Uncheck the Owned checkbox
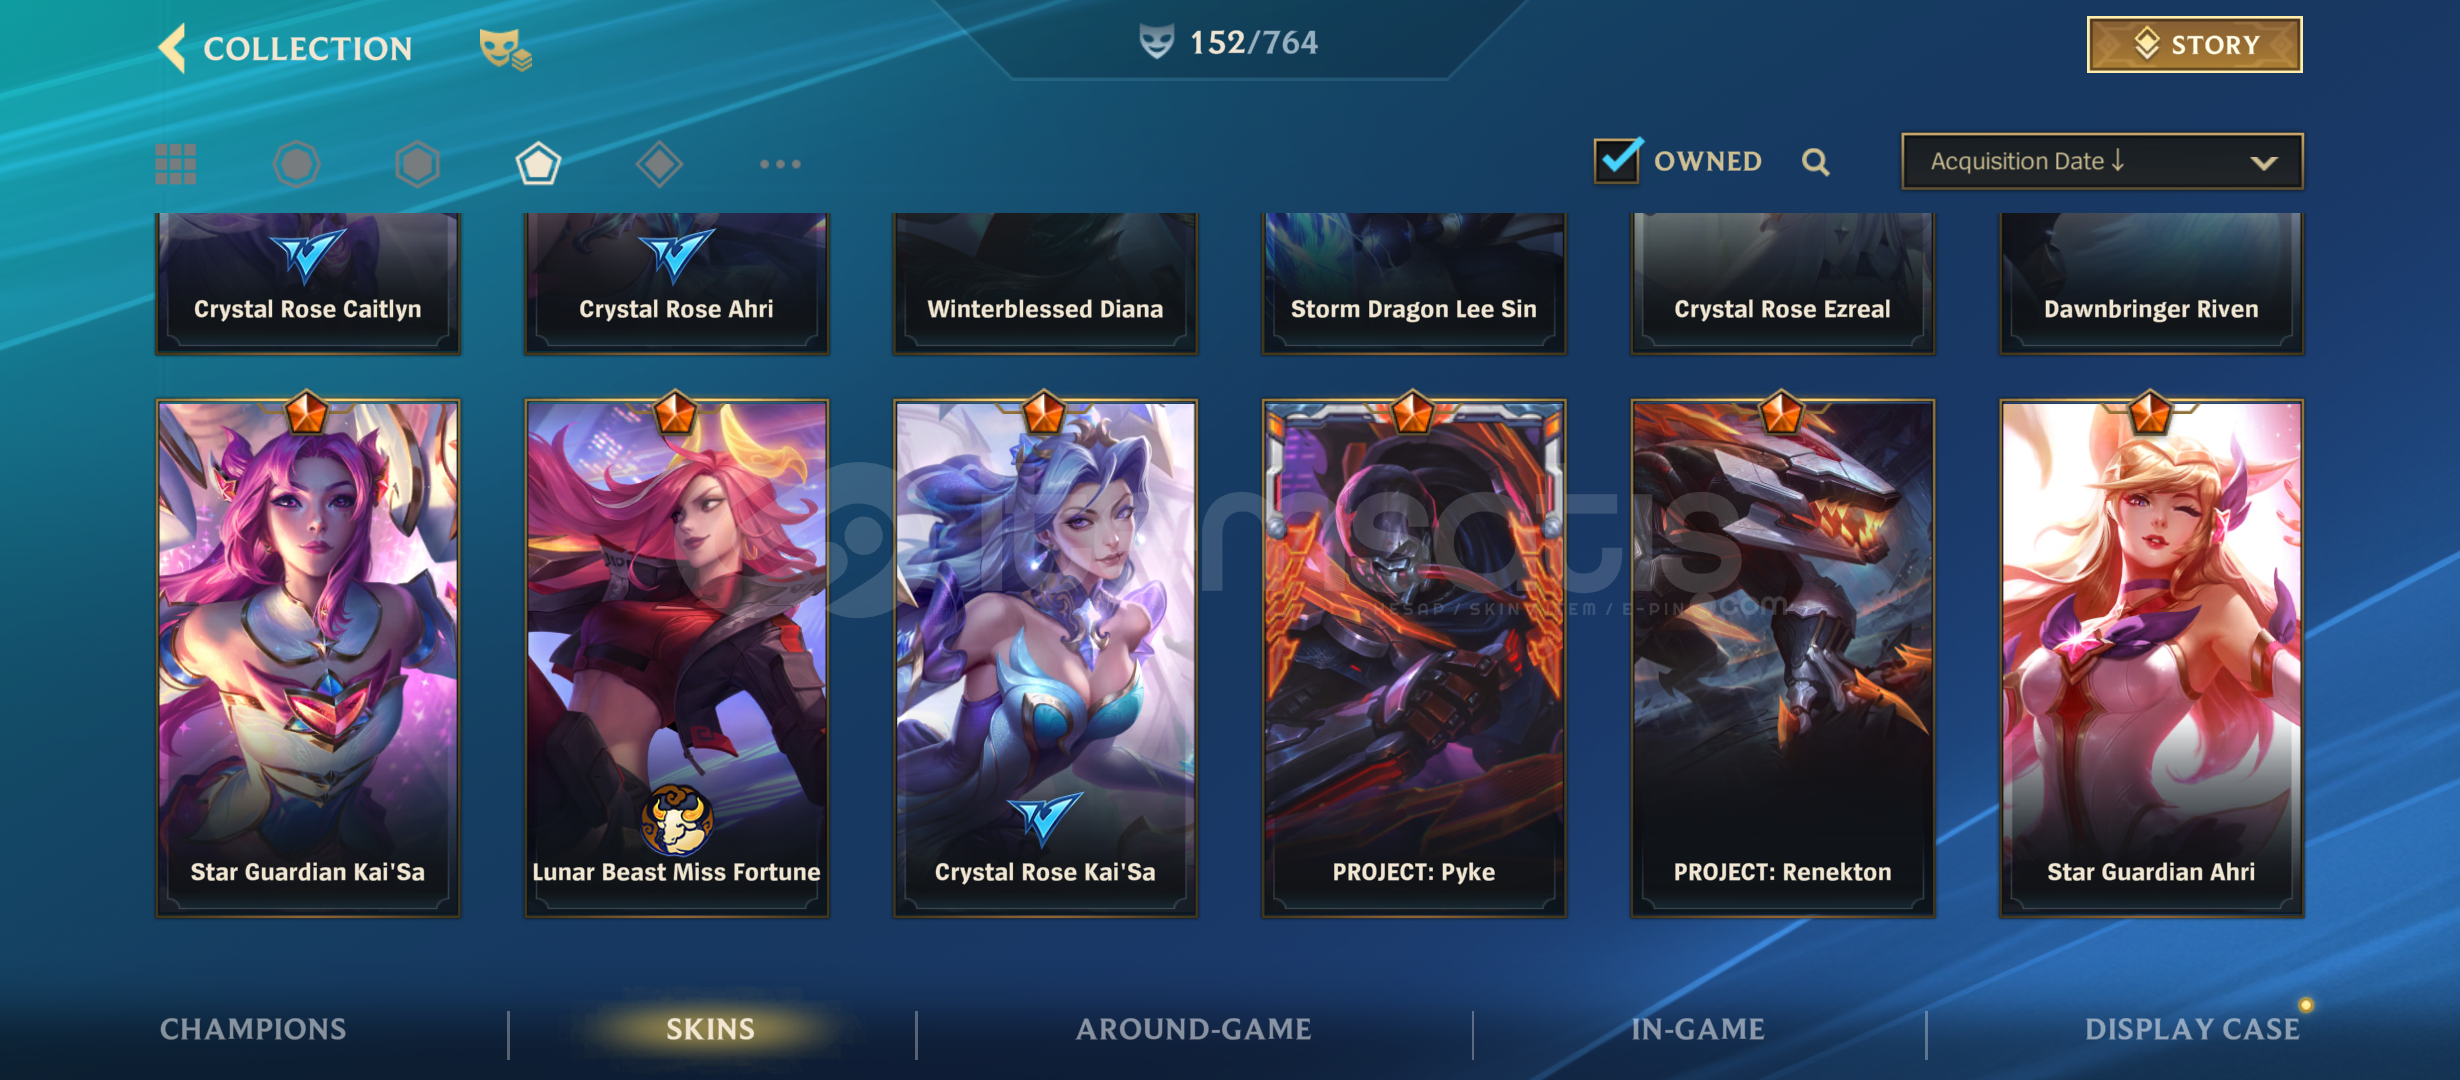2460x1080 pixels. click(1617, 160)
